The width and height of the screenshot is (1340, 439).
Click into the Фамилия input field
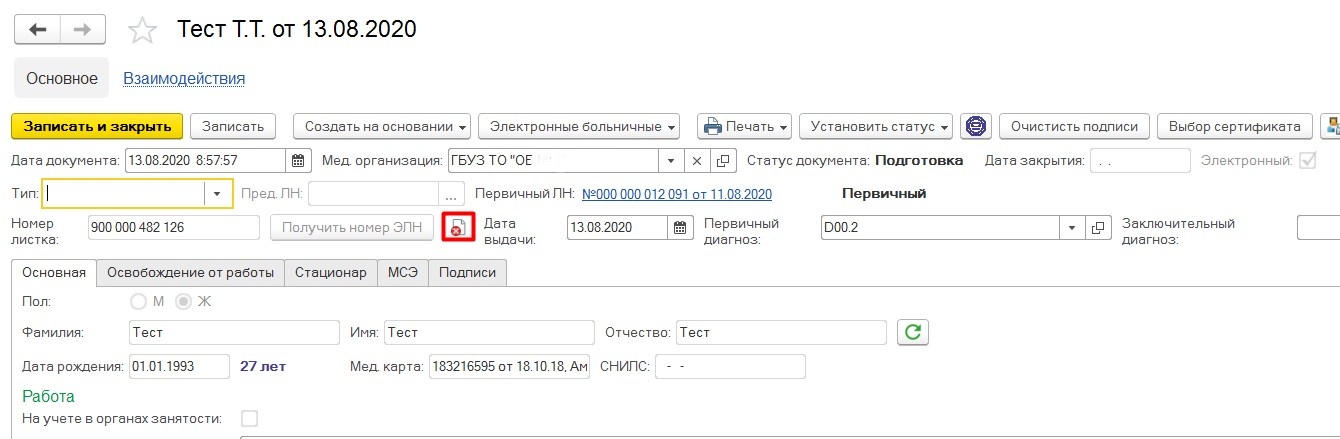pyautogui.click(x=234, y=332)
